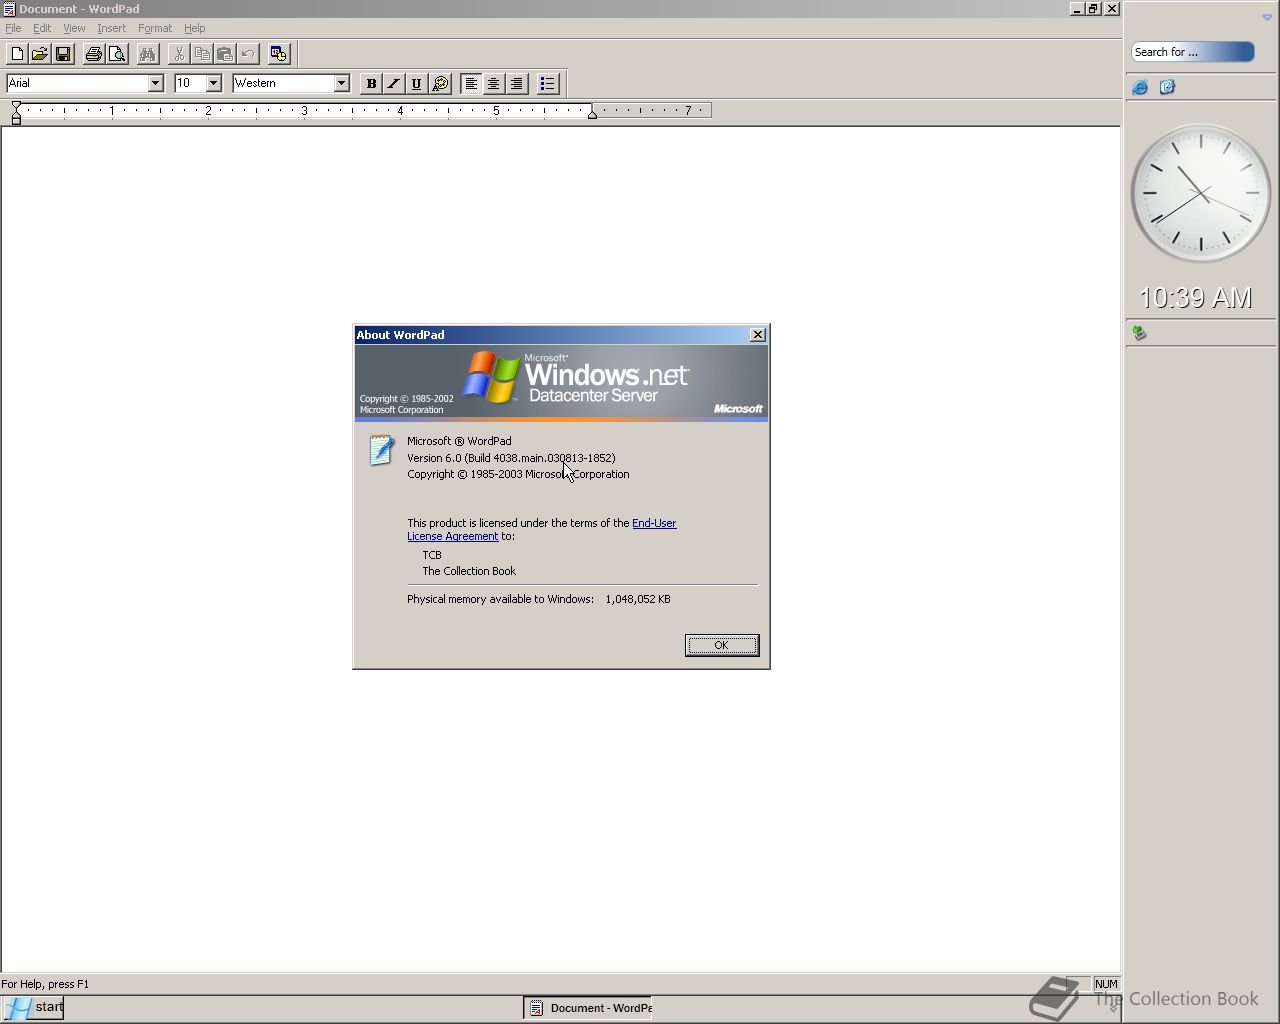Click inside the Arial font name field
The image size is (1280, 1024).
pos(77,83)
